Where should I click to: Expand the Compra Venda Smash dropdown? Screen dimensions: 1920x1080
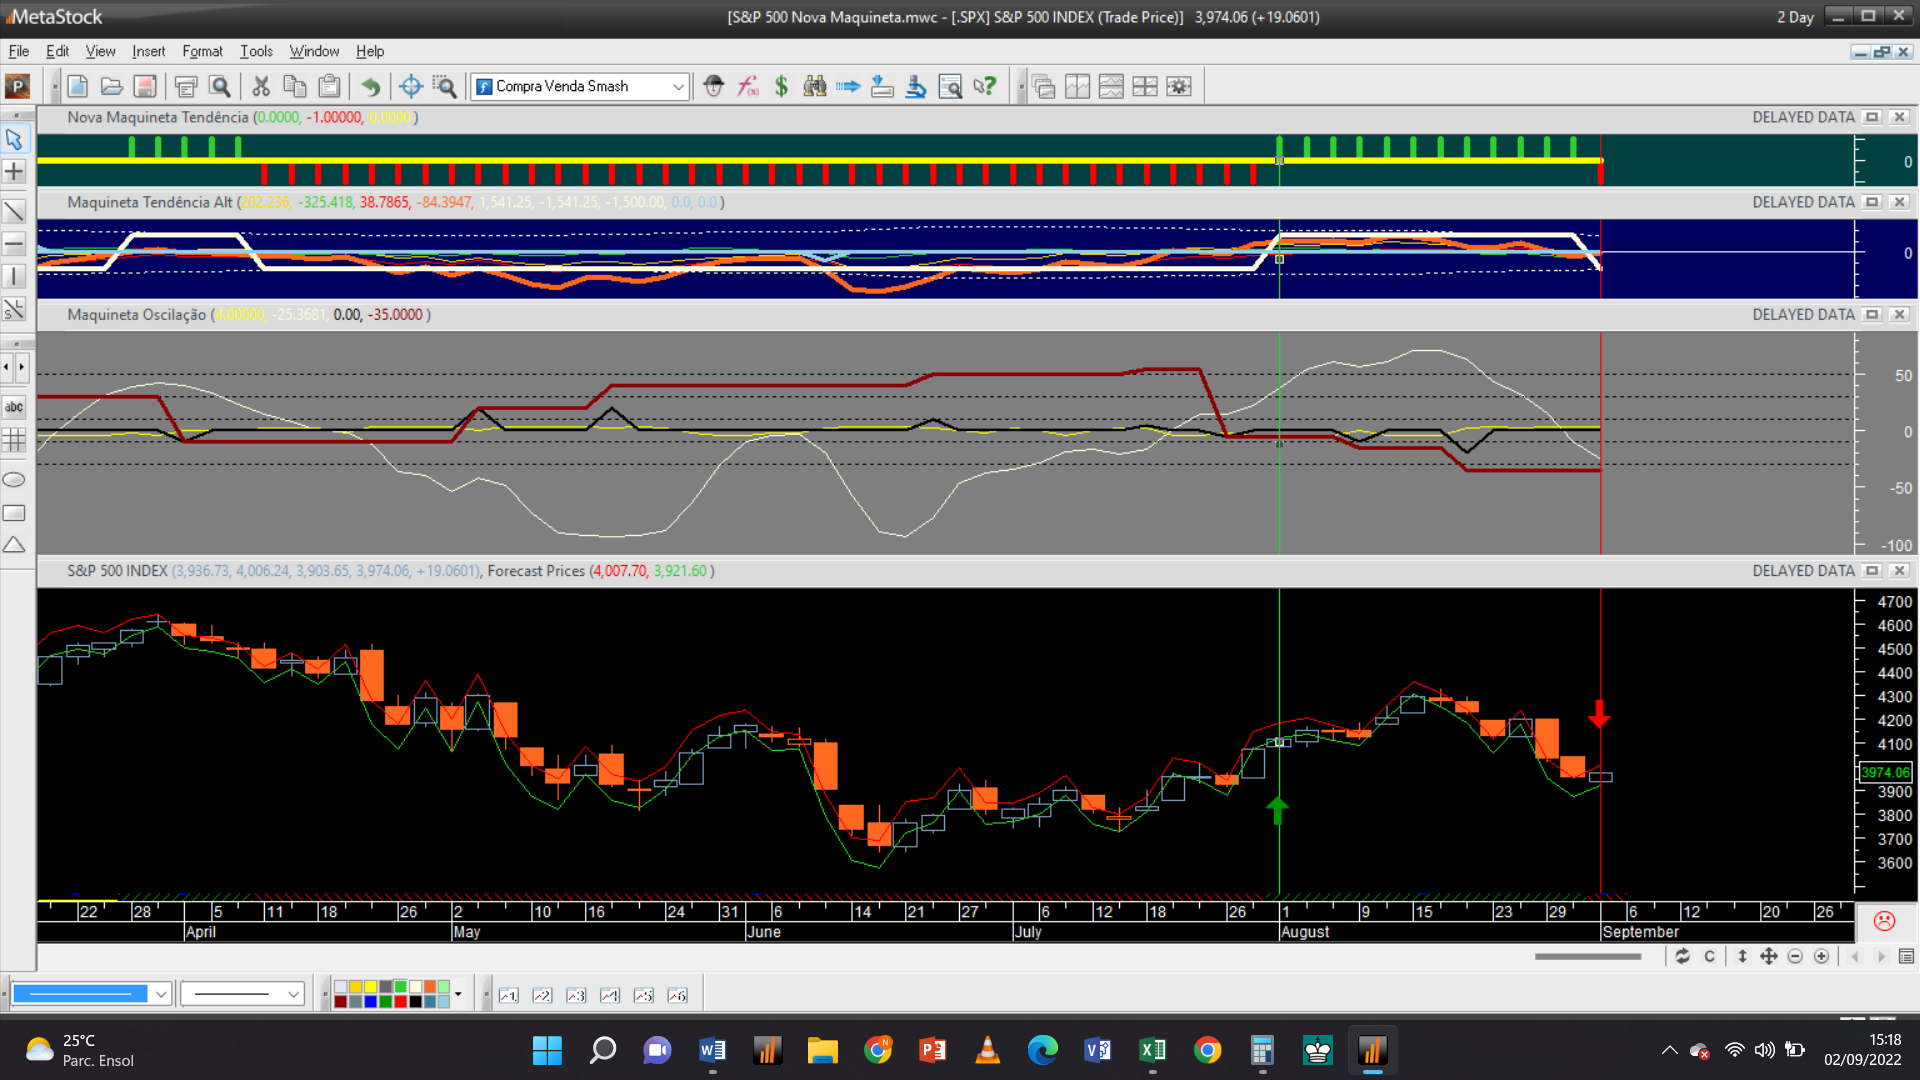678,87
